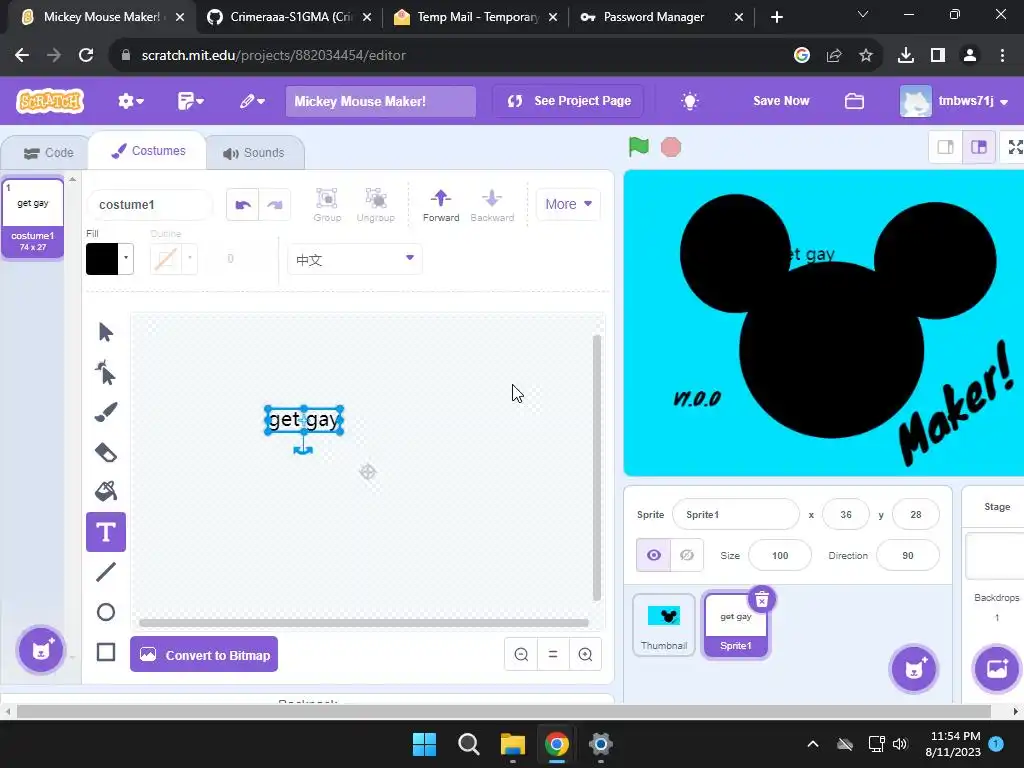Open a new browser tab
The width and height of the screenshot is (1024, 768).
(776, 17)
